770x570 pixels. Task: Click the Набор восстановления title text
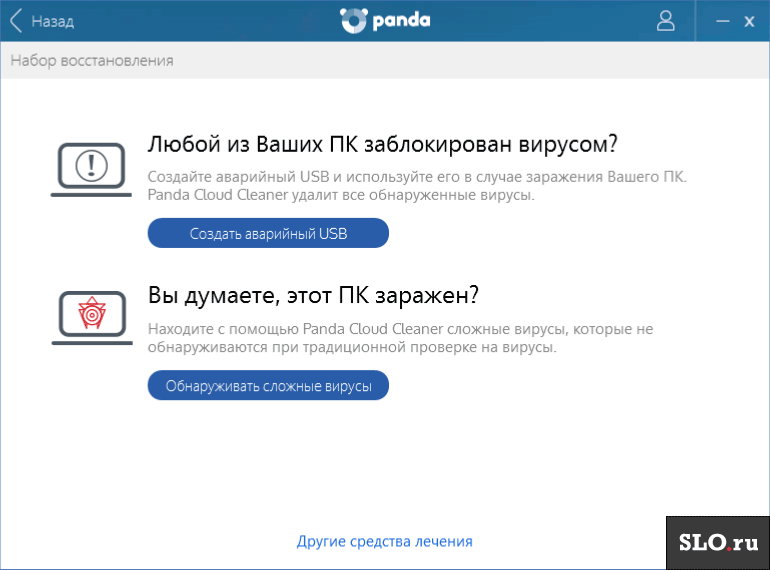tap(92, 60)
